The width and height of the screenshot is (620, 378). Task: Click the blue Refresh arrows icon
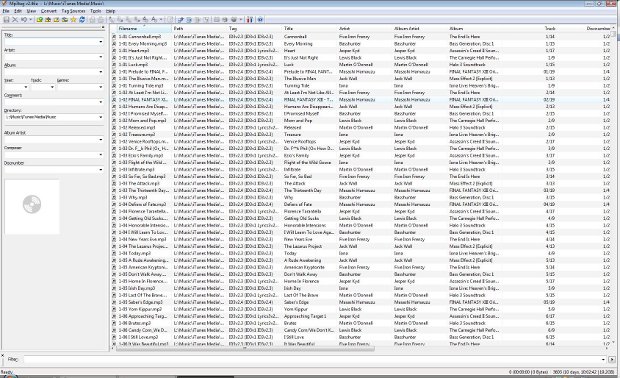pos(82,19)
